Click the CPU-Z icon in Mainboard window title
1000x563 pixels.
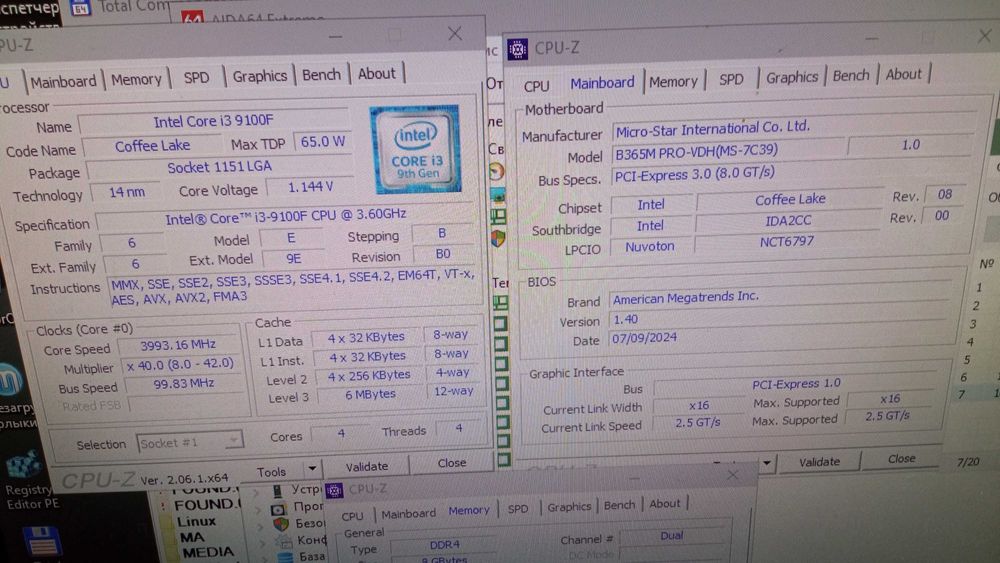pyautogui.click(x=517, y=49)
